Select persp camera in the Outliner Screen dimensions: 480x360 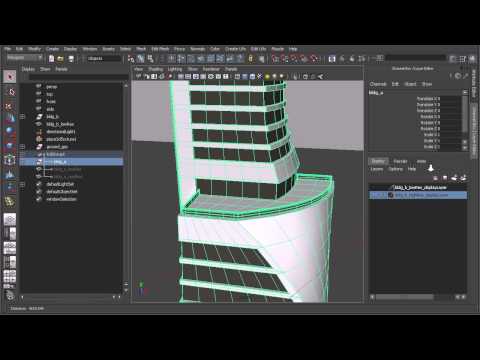pyautogui.click(x=52, y=87)
